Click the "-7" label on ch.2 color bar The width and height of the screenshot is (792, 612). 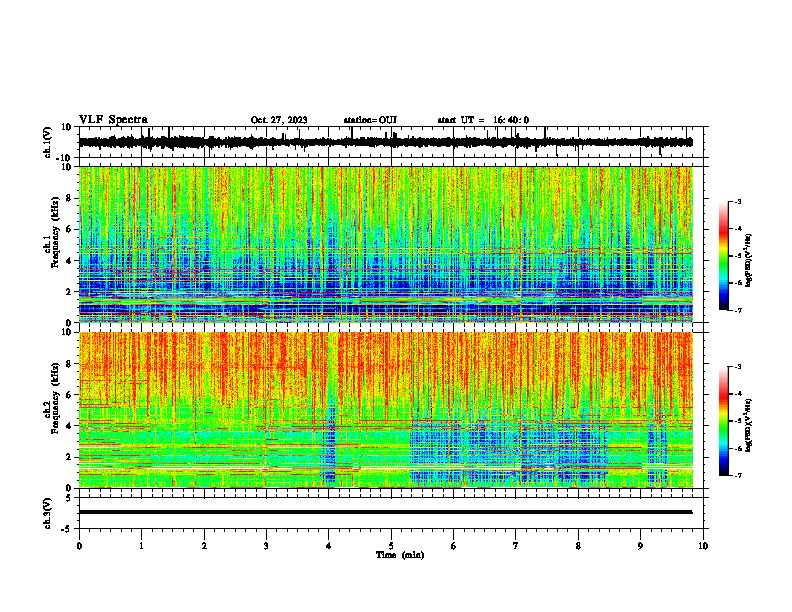[x=737, y=475]
